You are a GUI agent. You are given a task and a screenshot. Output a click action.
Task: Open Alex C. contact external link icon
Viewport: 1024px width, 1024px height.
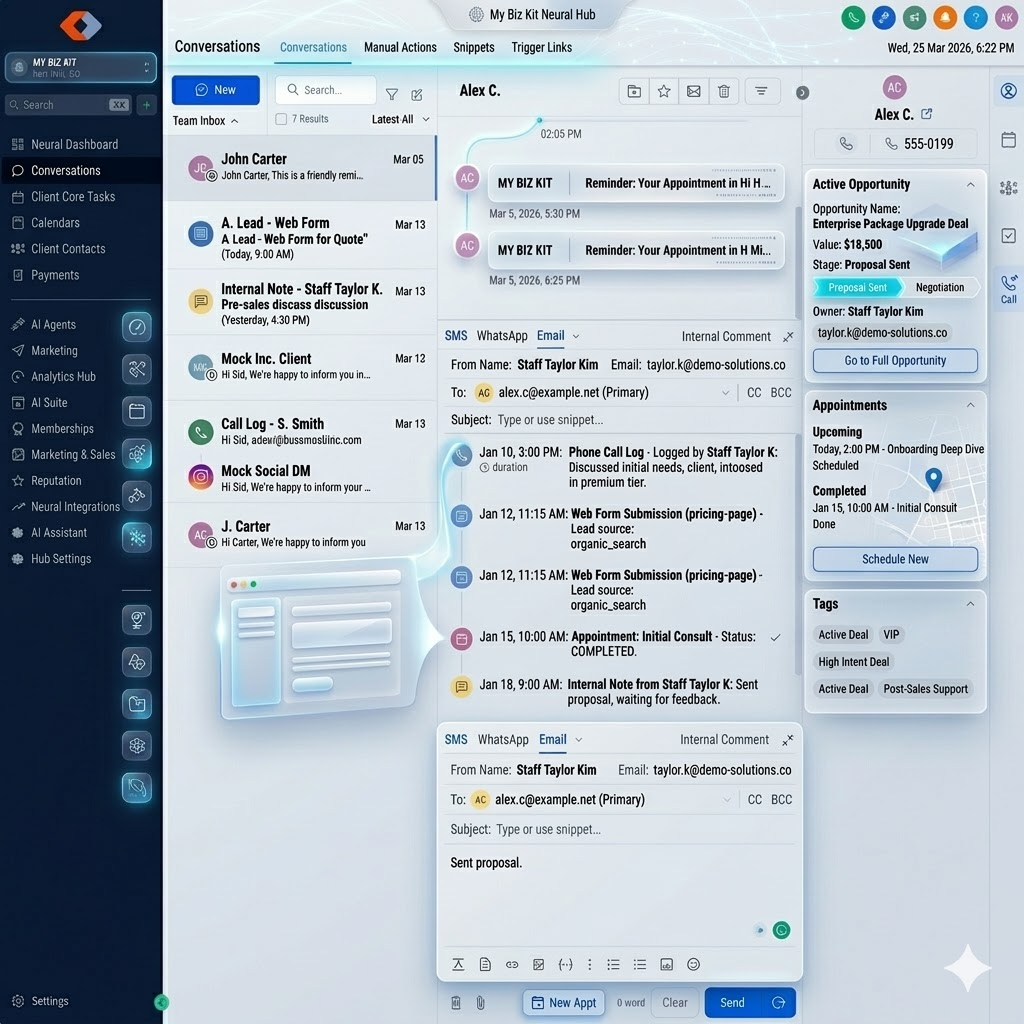pyautogui.click(x=926, y=114)
